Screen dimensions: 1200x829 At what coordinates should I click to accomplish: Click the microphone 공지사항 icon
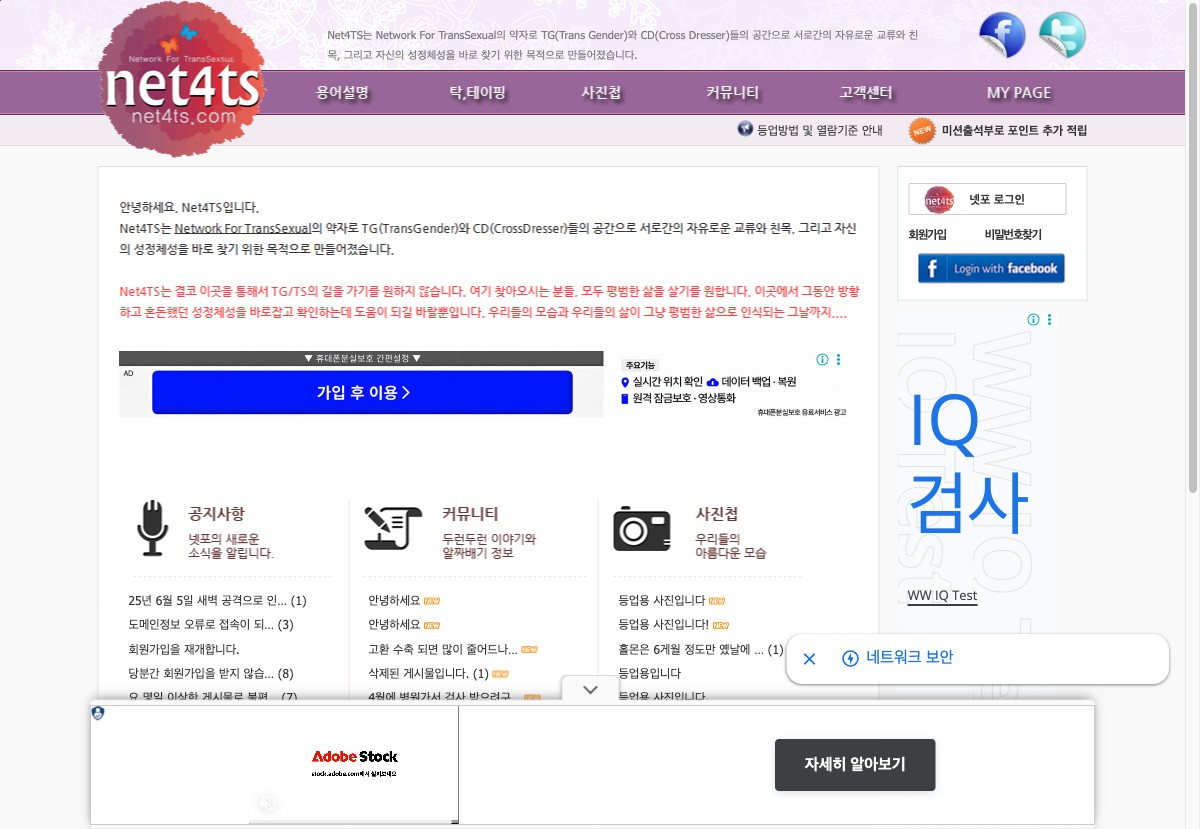152,528
